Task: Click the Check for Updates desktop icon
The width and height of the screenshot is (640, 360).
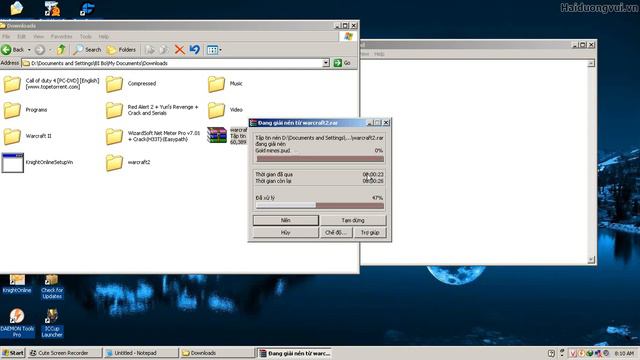Action: coord(52,287)
